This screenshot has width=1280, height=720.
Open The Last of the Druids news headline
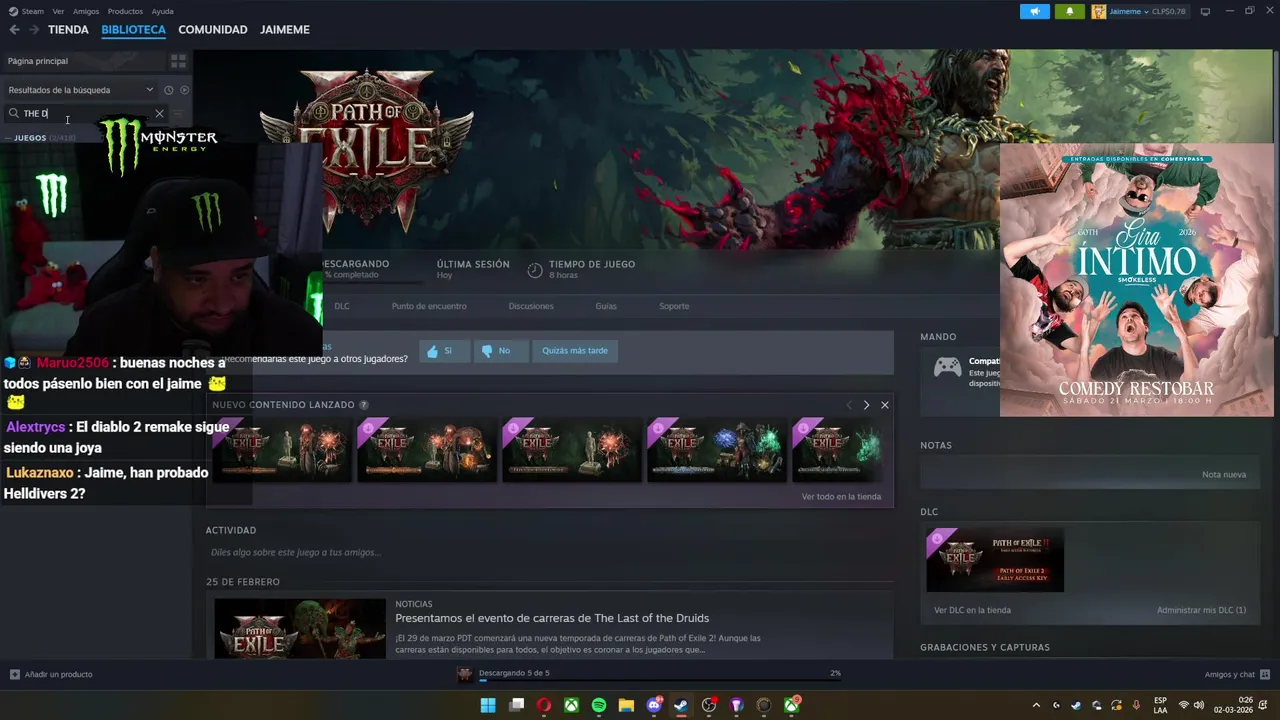[x=552, y=618]
